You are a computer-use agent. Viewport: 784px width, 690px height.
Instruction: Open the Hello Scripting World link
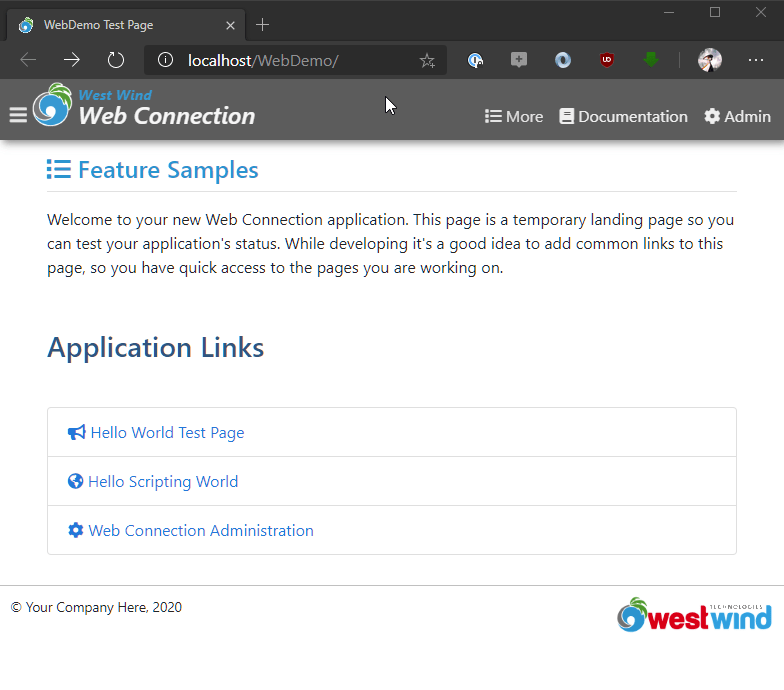pyautogui.click(x=162, y=481)
